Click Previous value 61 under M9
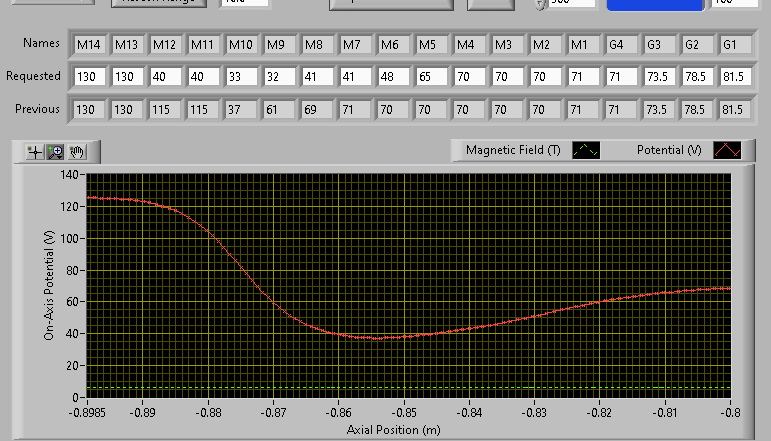 click(280, 109)
